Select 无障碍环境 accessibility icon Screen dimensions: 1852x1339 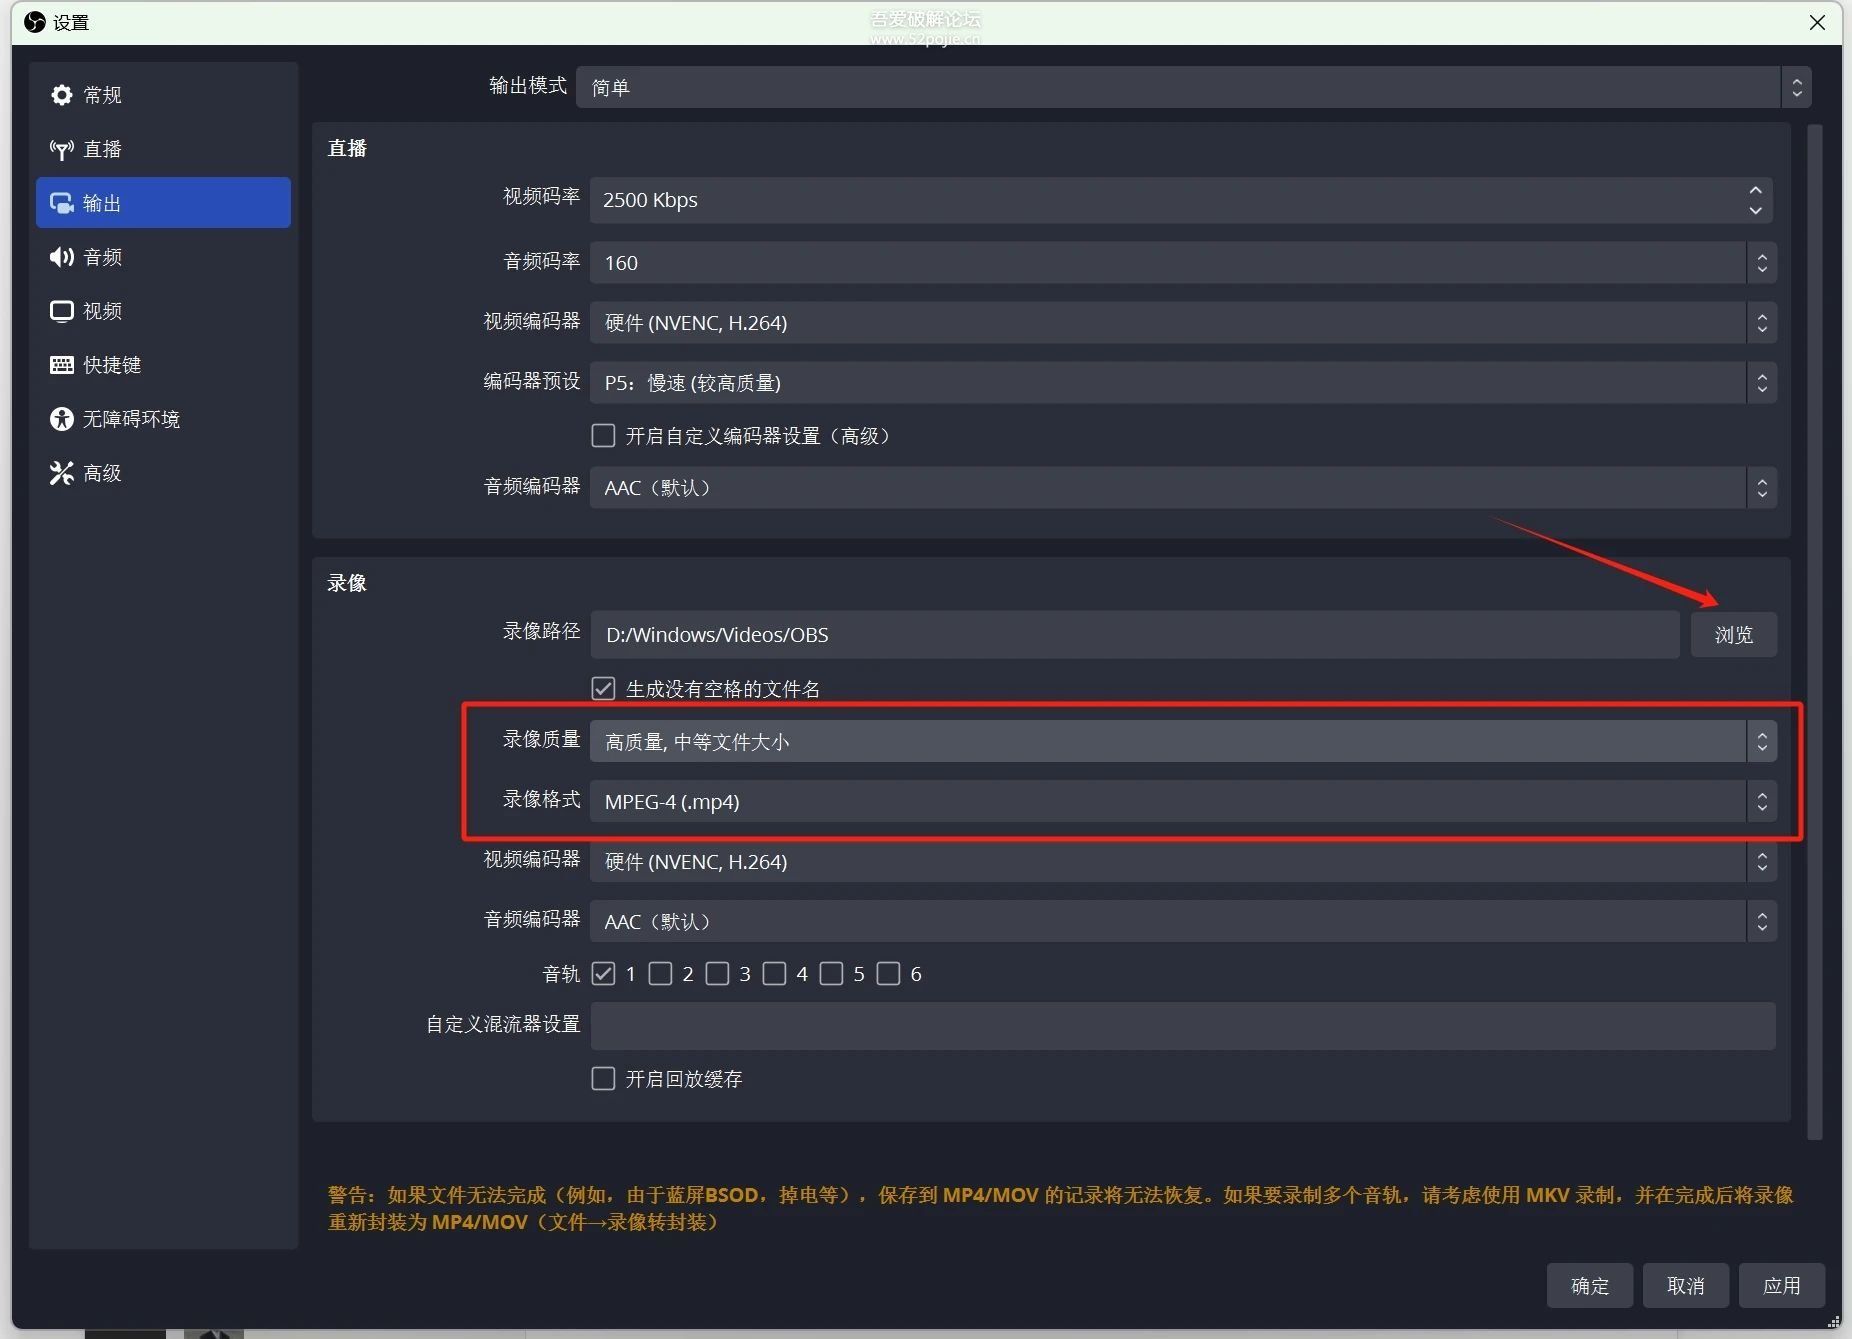pyautogui.click(x=62, y=419)
